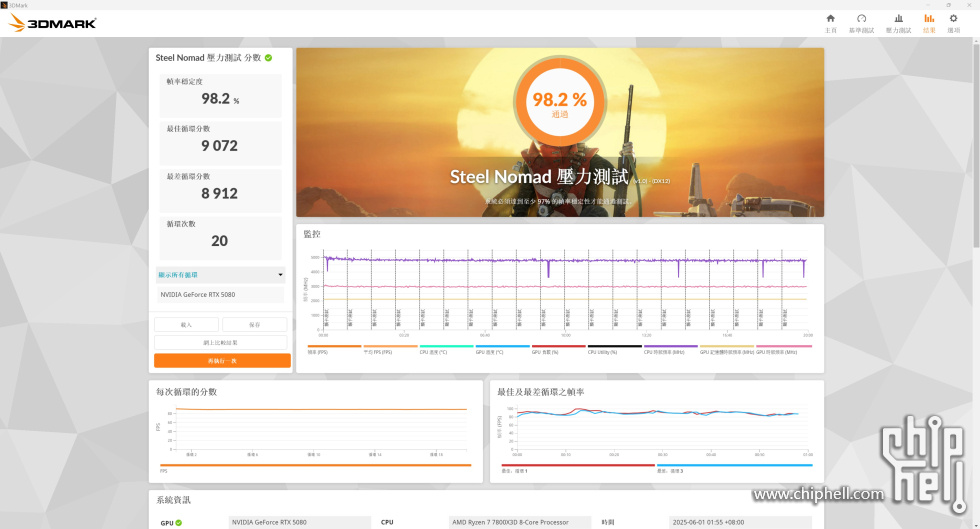Image resolution: width=980 pixels, height=529 pixels.
Task: Toggle GPU load (%) red legend swatch
Action: pos(559,346)
